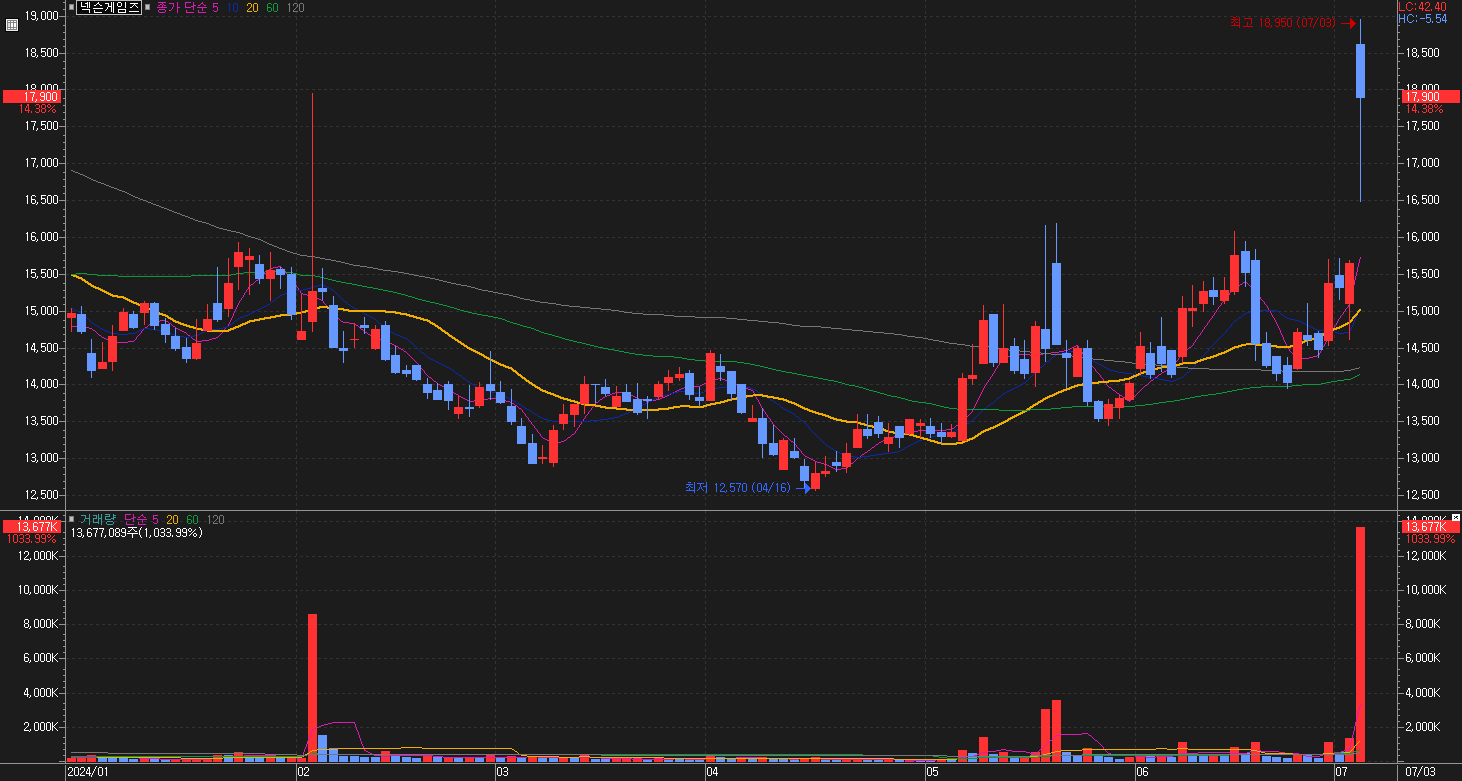1462x781 pixels.
Task: Click the 13,677,089주(1,033.99%) volume readout
Action: pyautogui.click(x=137, y=533)
